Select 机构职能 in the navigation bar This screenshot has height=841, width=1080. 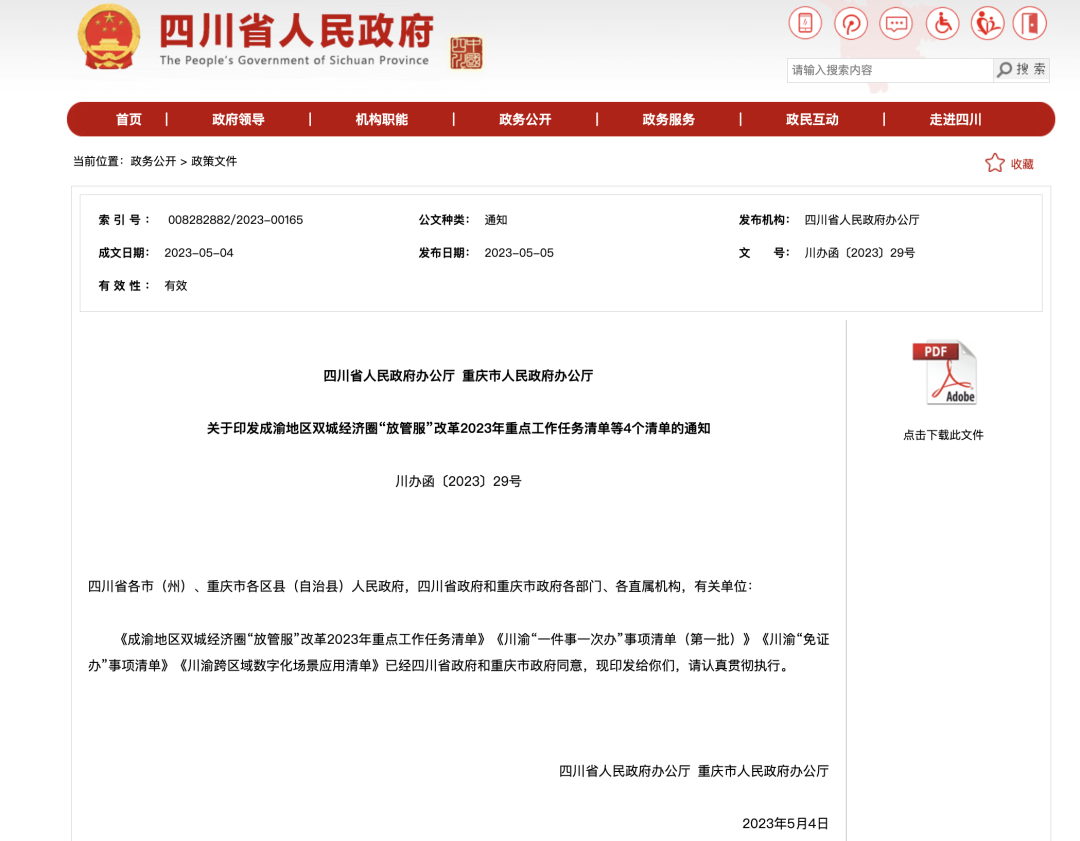click(382, 119)
